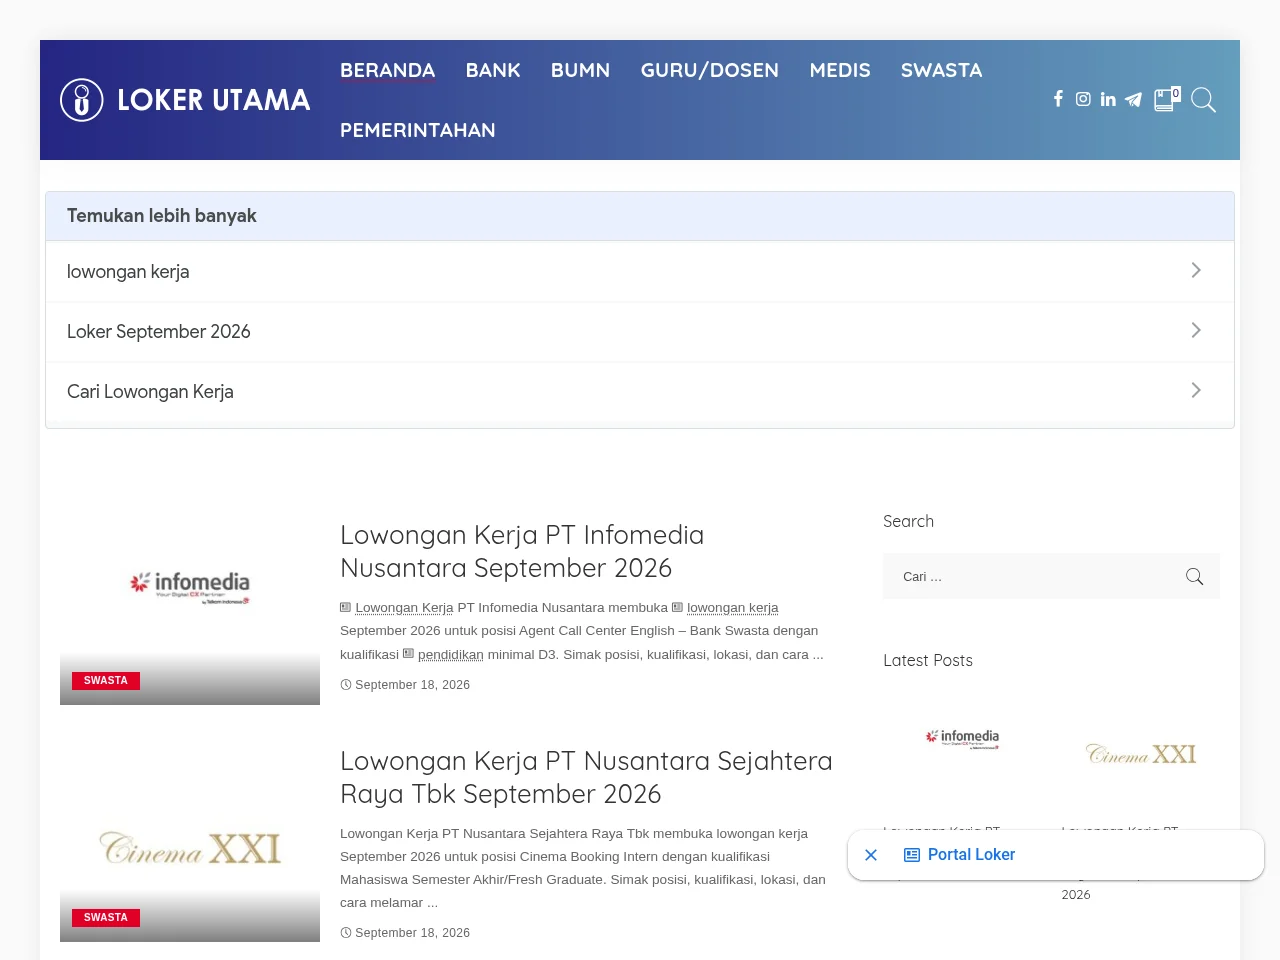Select the 'Loker September 2026' suggestion text

click(159, 332)
